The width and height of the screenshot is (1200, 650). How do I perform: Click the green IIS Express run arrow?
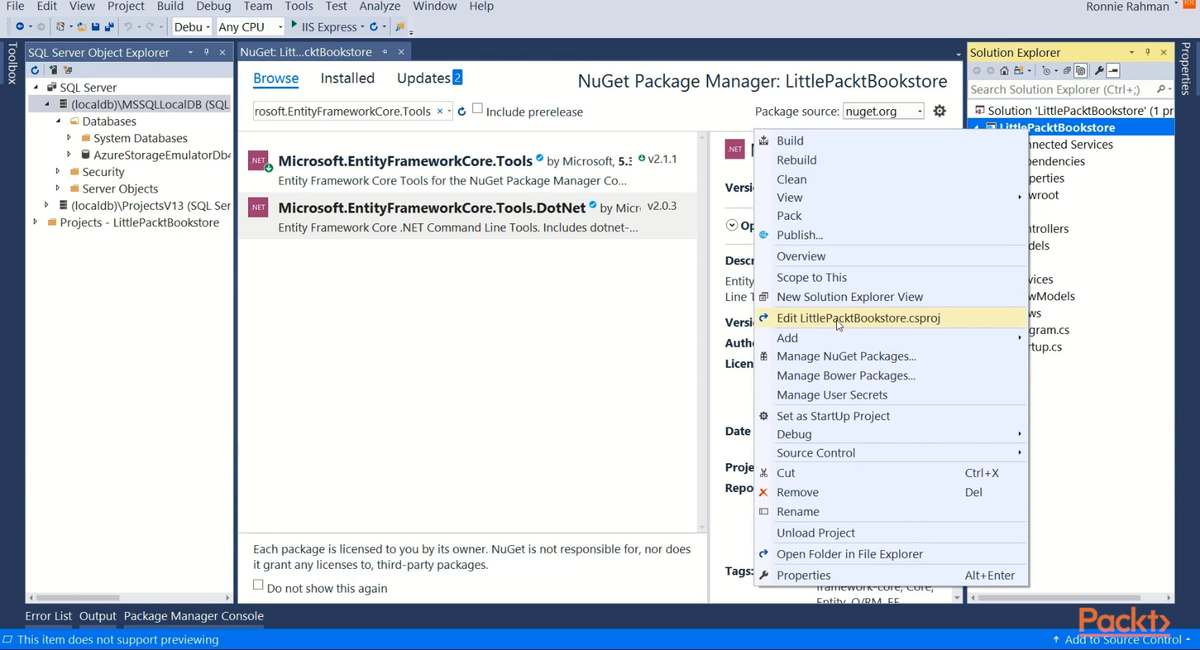coord(294,25)
